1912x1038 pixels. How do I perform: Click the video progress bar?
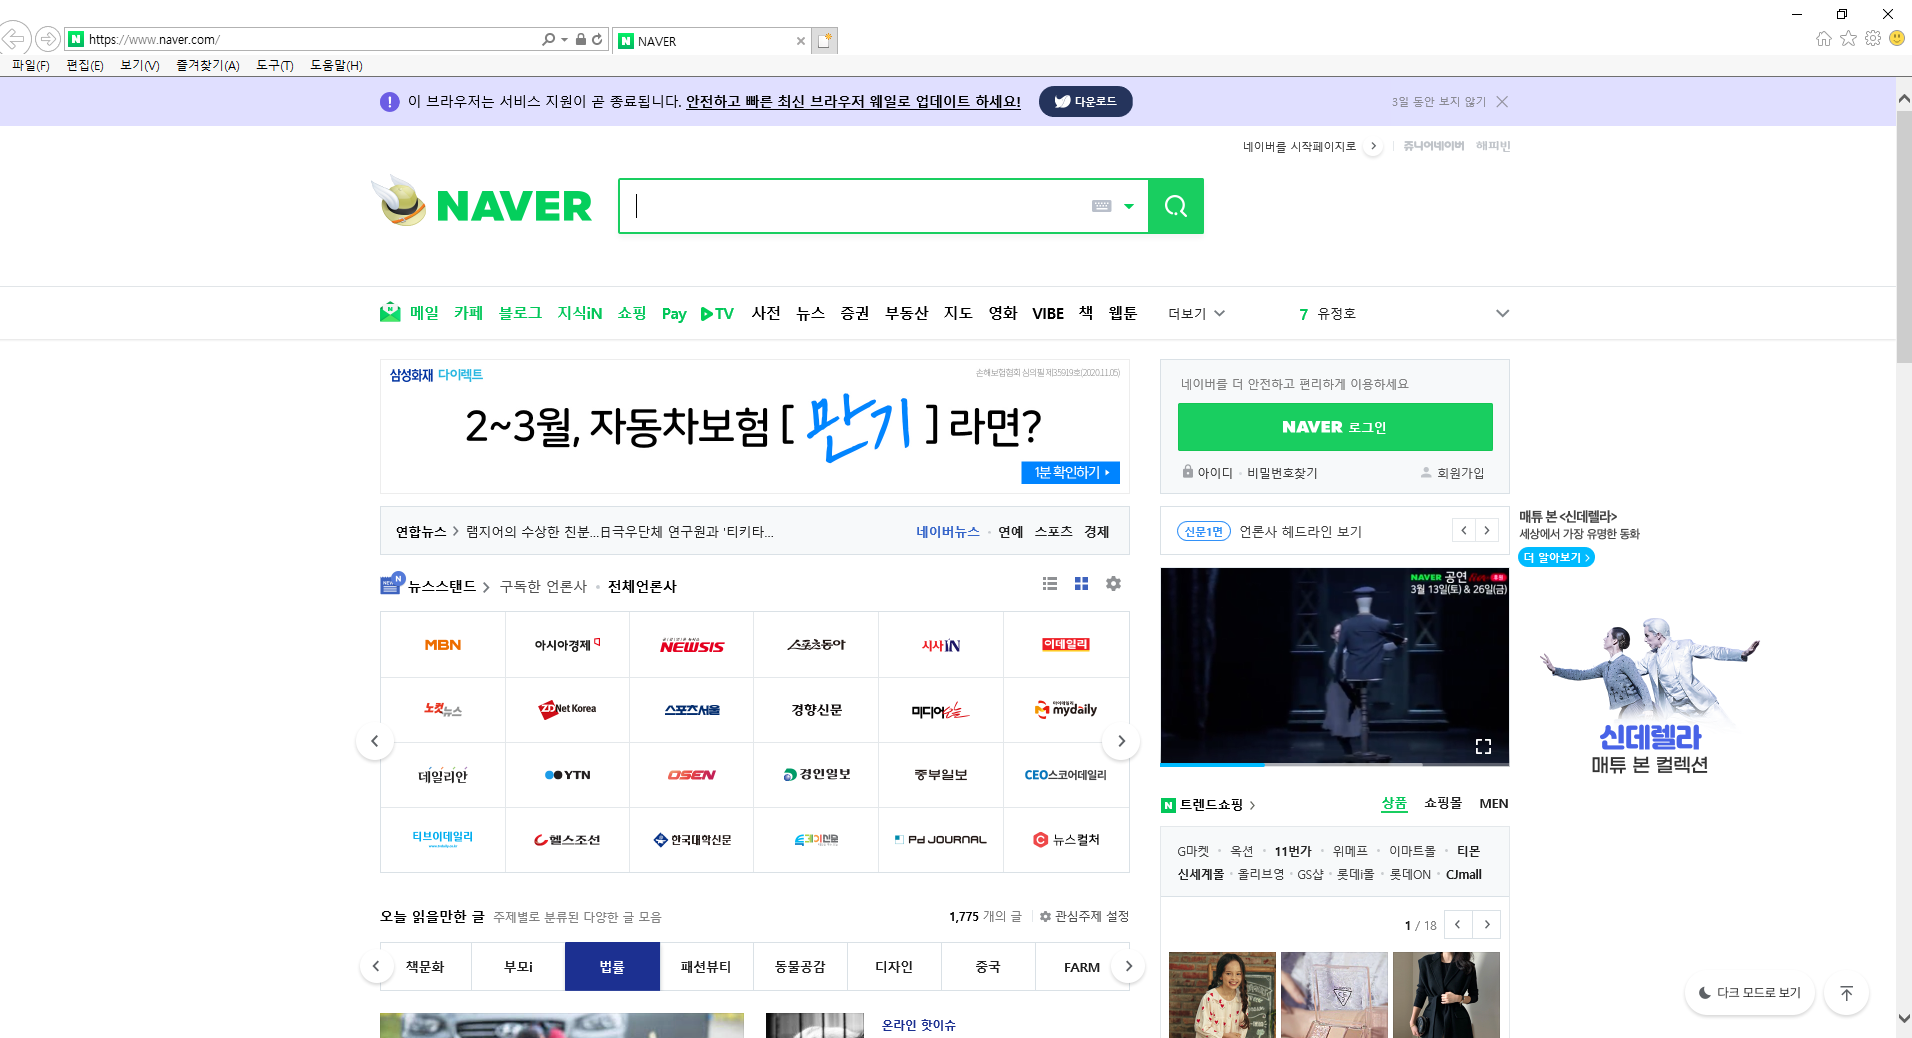click(x=1335, y=765)
